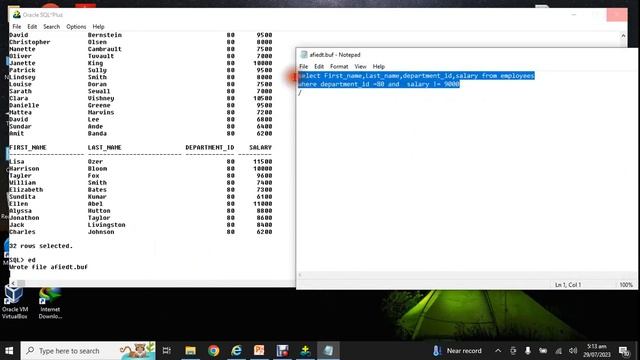Click 100% zoom status in Notepad
This screenshot has height=360, width=640.
pos(626,284)
